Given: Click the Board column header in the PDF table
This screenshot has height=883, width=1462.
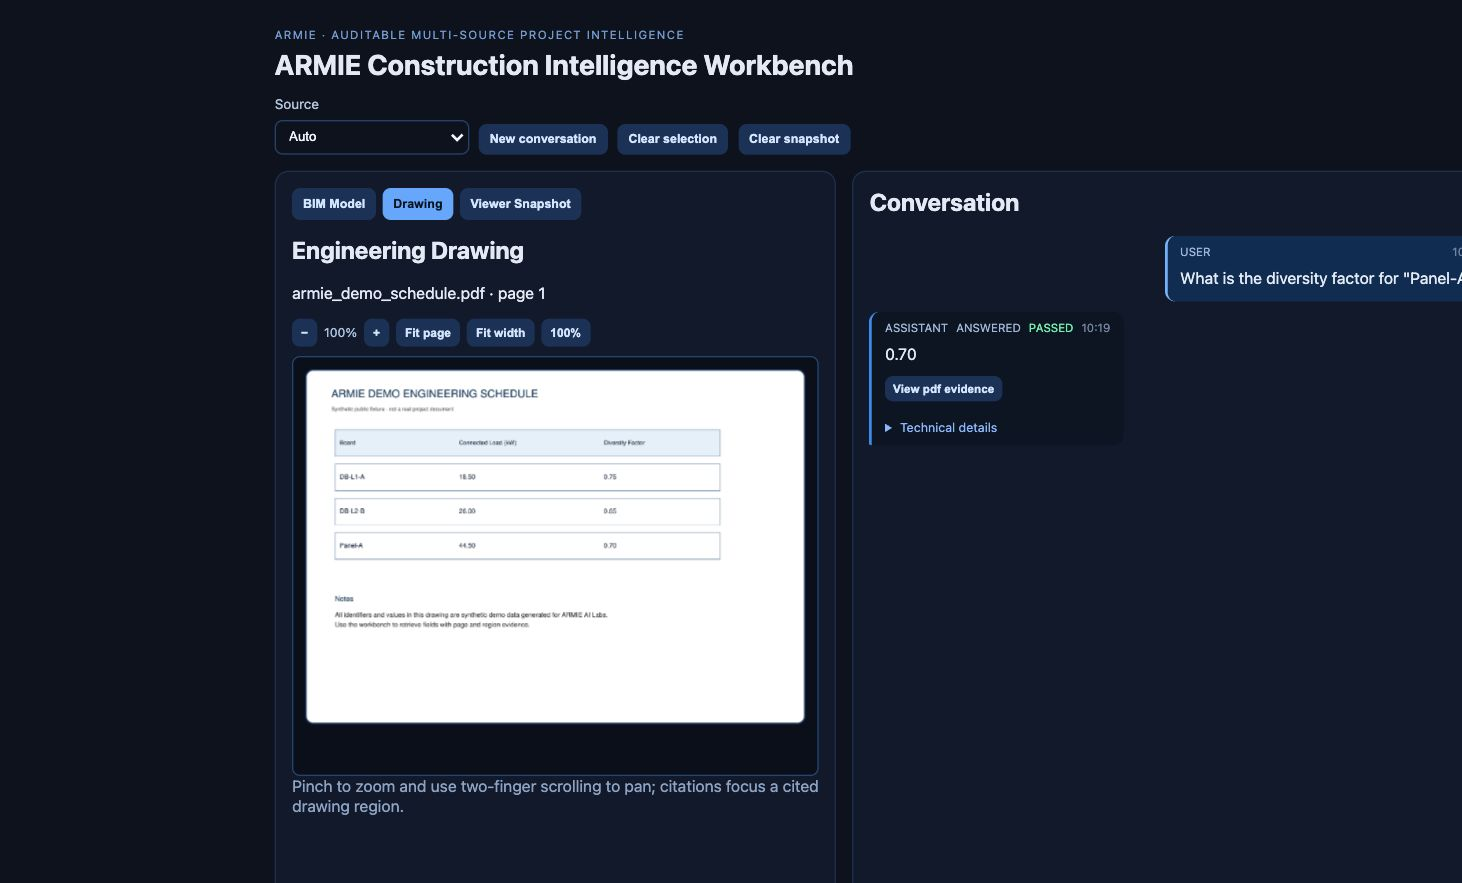Looking at the screenshot, I should [x=347, y=443].
